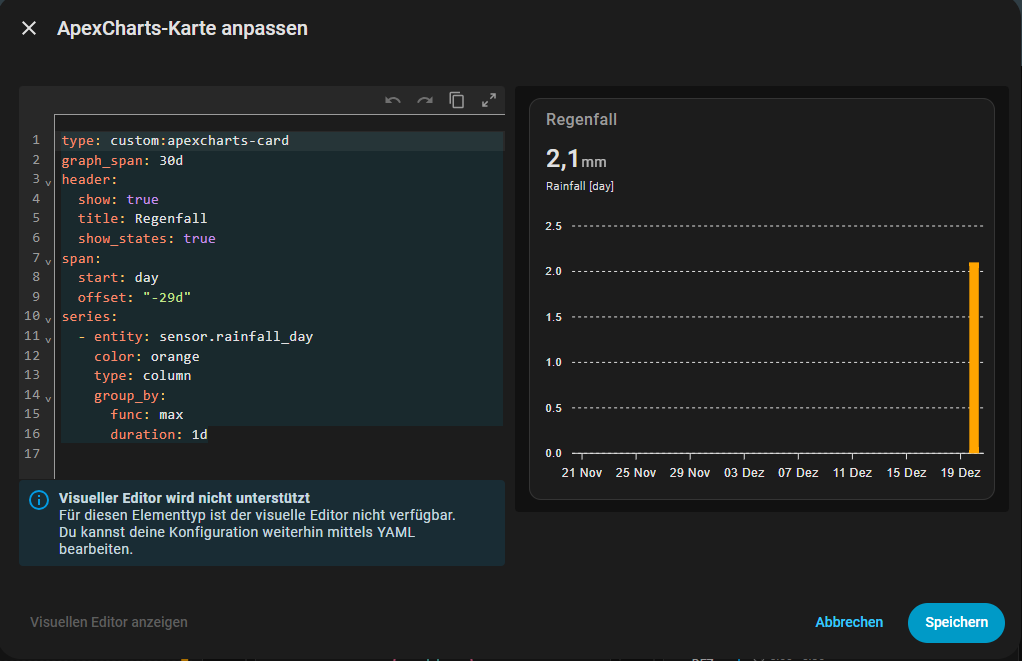Fold the entity list item block
The height and width of the screenshot is (661, 1022).
point(48,338)
